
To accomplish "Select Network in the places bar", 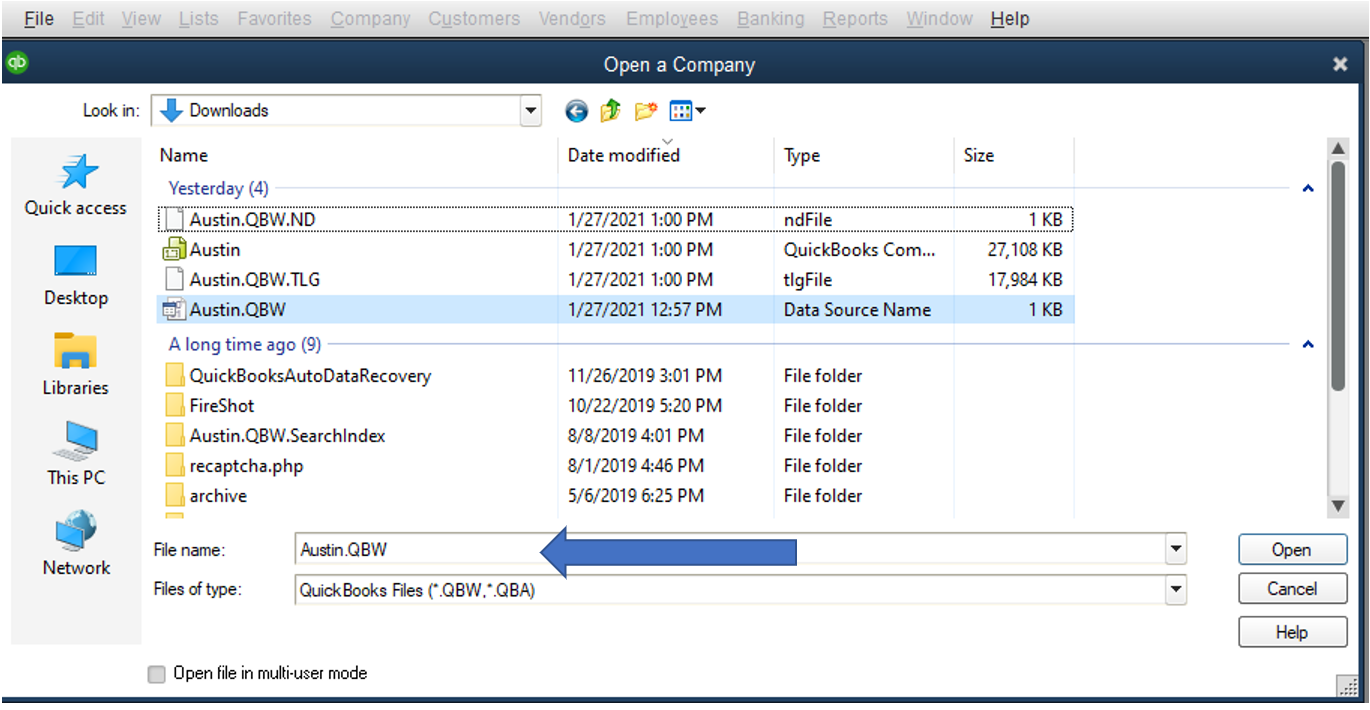I will pos(76,544).
